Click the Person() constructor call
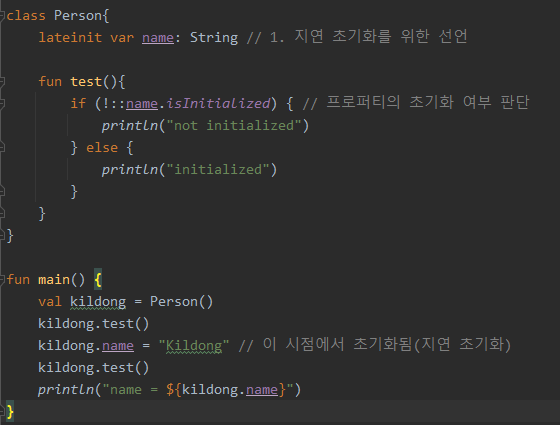The width and height of the screenshot is (560, 425). coord(181,302)
